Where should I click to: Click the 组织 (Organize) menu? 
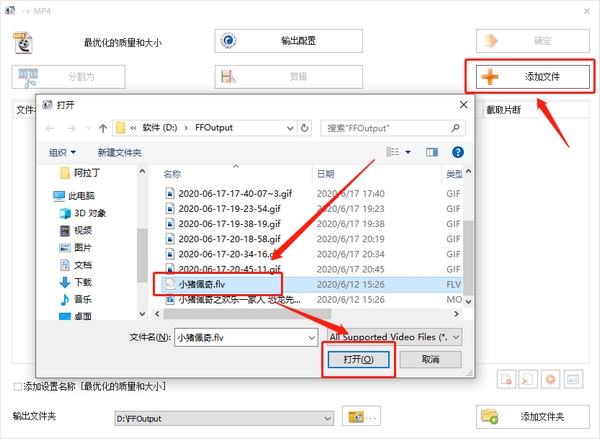click(61, 152)
